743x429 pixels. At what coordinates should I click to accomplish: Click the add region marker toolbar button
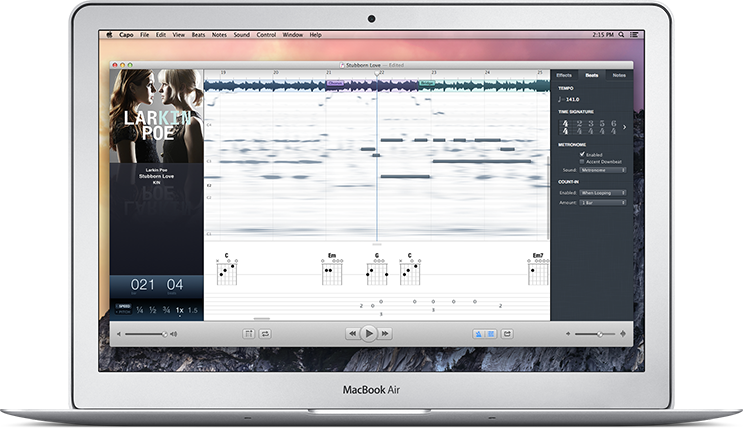coord(249,334)
